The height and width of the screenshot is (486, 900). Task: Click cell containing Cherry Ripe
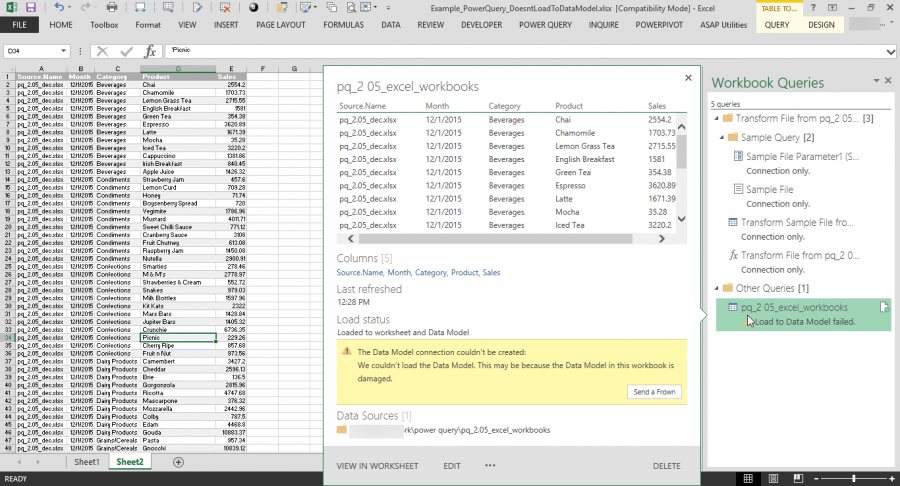(x=178, y=345)
